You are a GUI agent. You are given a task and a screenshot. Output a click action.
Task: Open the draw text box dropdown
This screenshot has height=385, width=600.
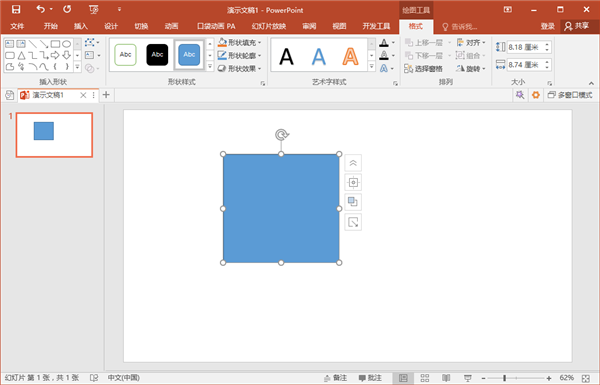(92, 55)
